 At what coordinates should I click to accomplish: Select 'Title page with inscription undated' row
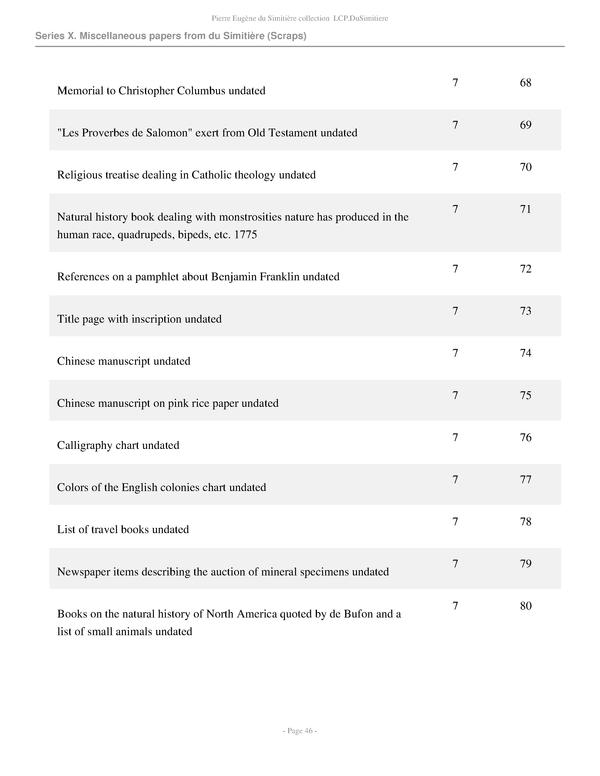pos(139,319)
